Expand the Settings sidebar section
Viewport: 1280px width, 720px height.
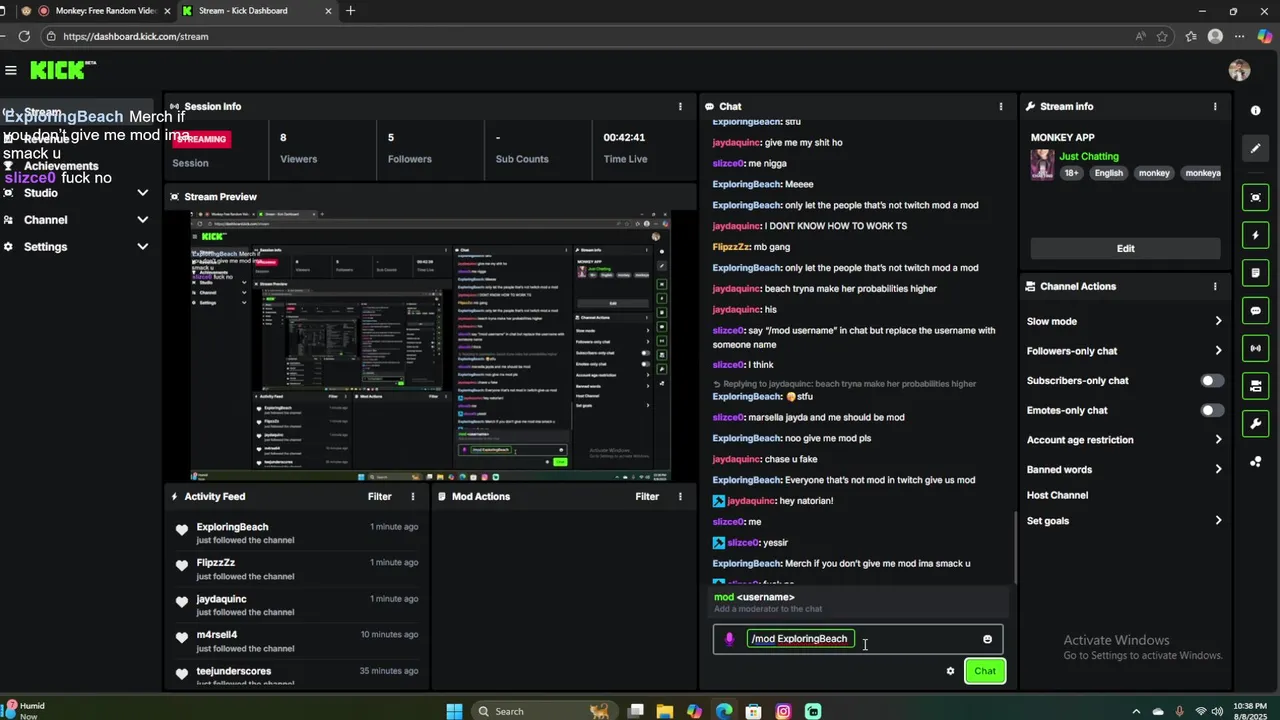point(76,247)
